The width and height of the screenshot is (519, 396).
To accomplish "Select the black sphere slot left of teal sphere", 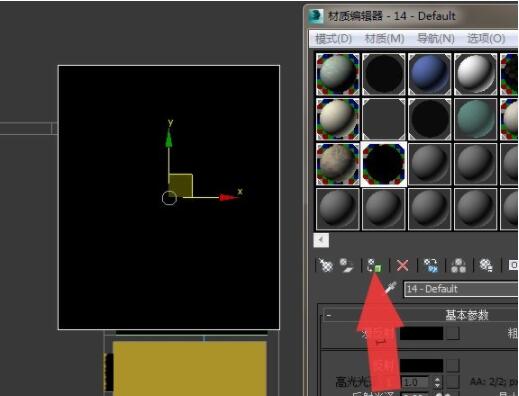I will (x=430, y=119).
